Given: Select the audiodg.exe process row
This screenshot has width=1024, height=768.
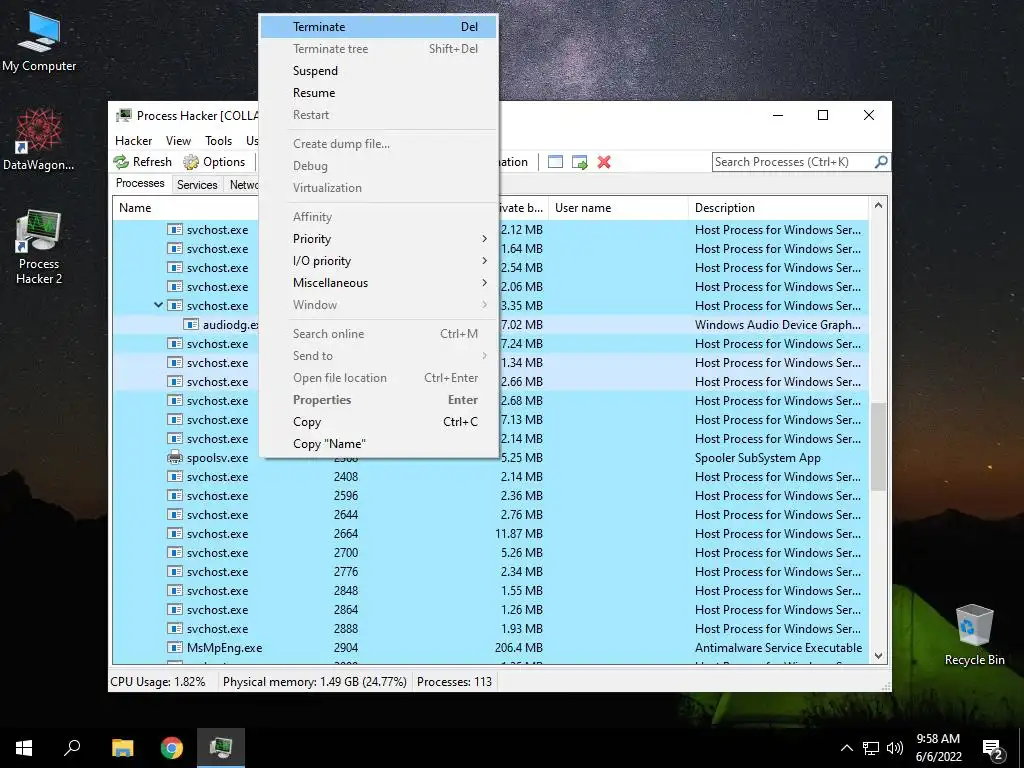Looking at the screenshot, I should 490,325.
